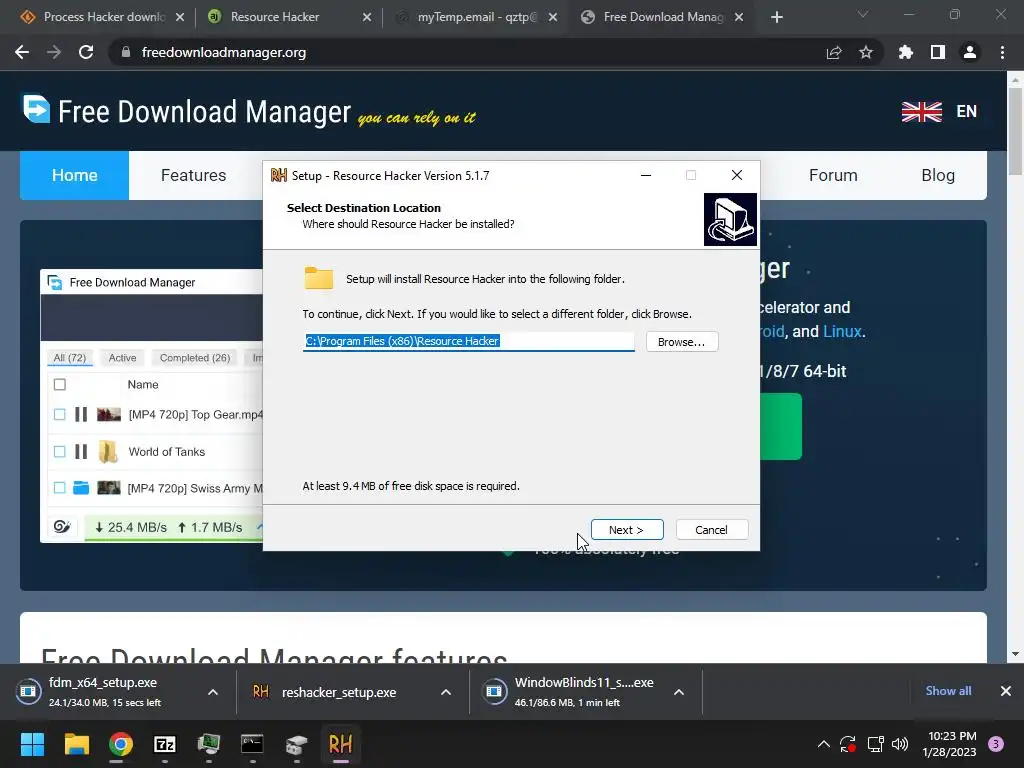The image size is (1024, 768).
Task: Cancel the Resource Hacker setup
Action: click(712, 530)
